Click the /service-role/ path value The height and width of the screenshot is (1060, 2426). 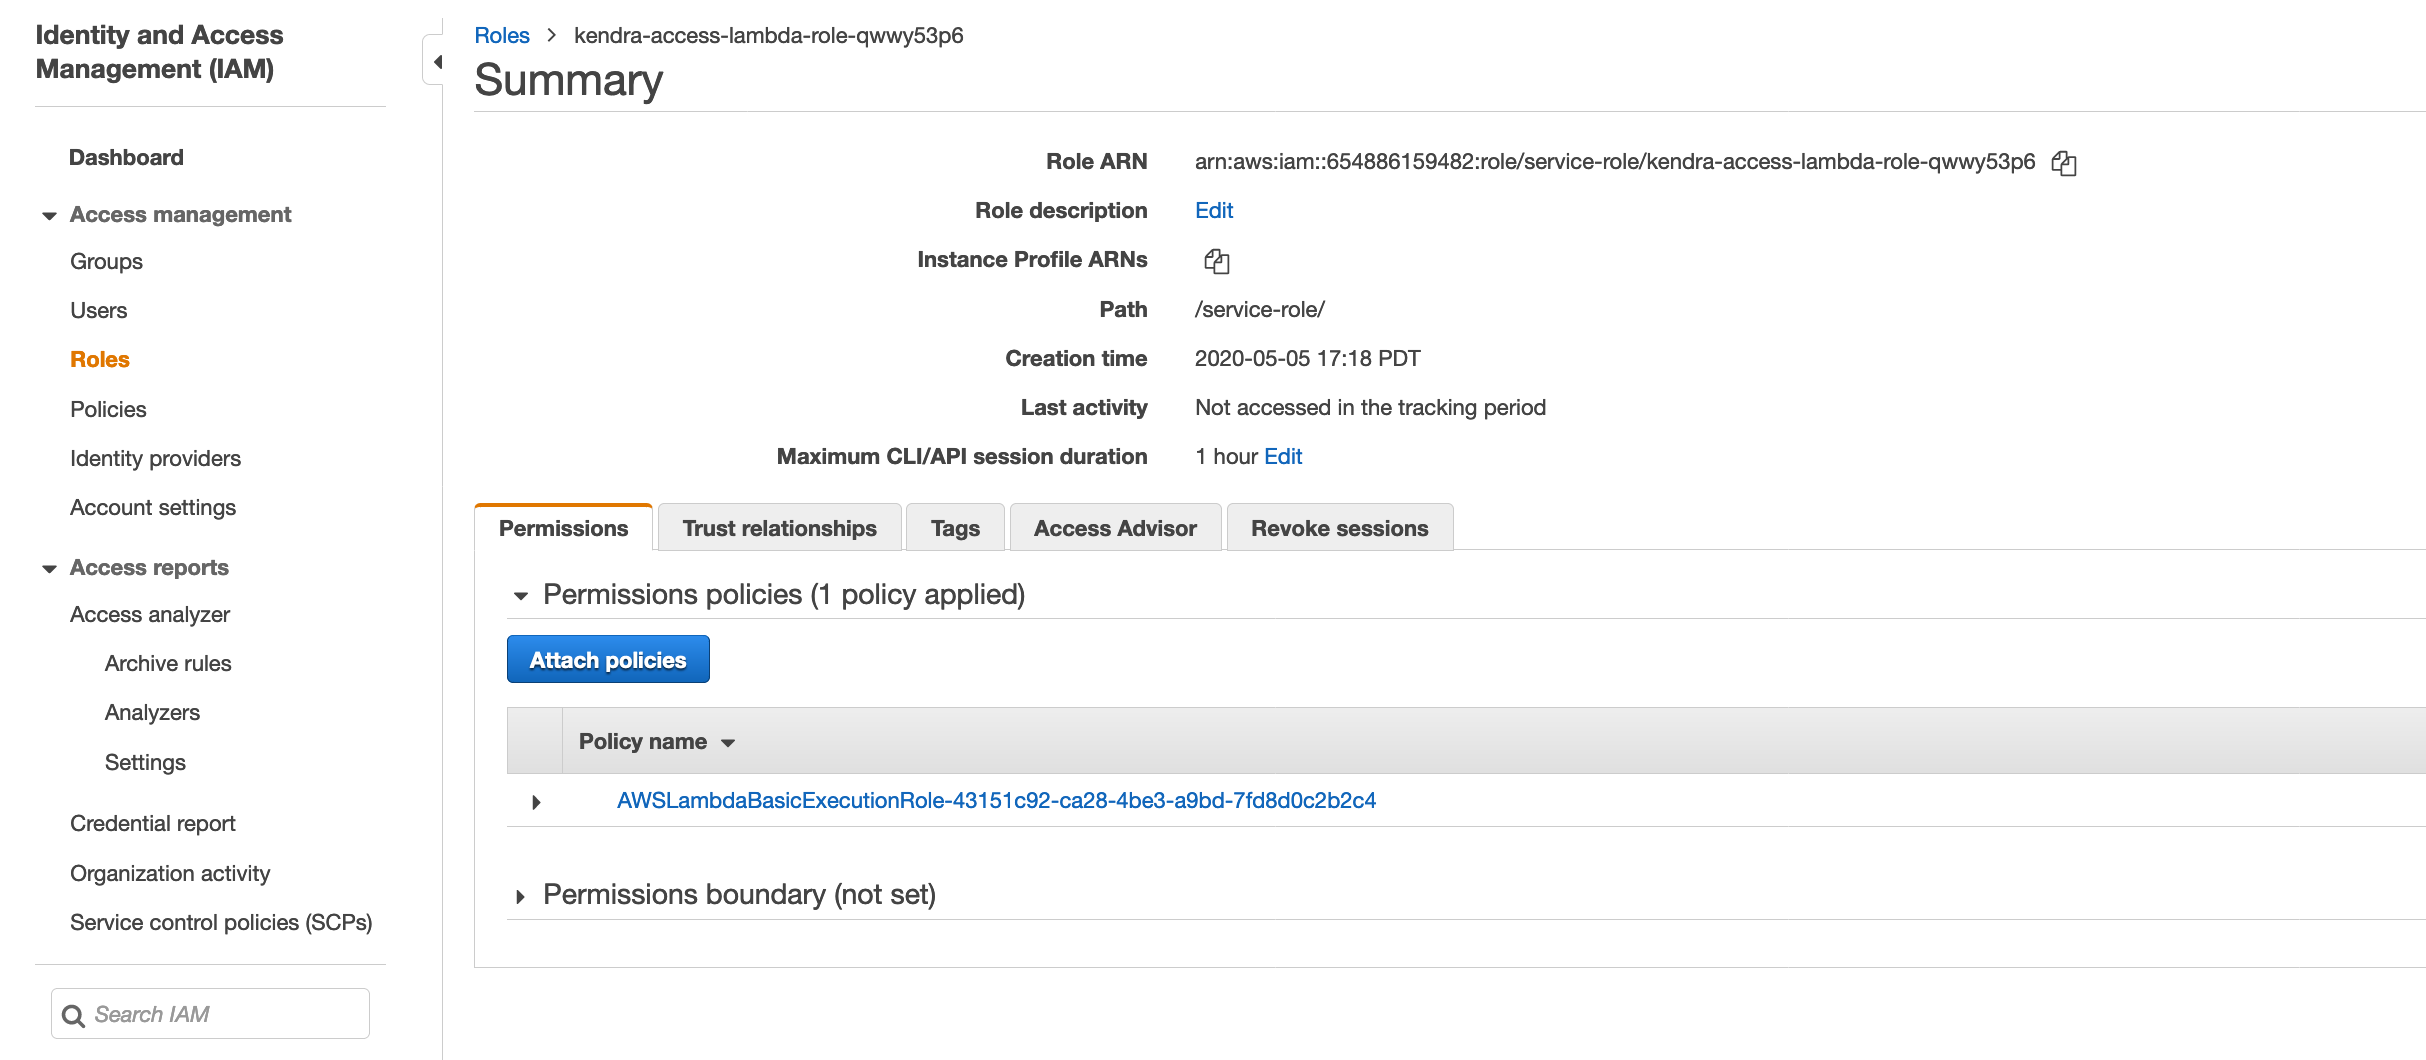coord(1260,309)
